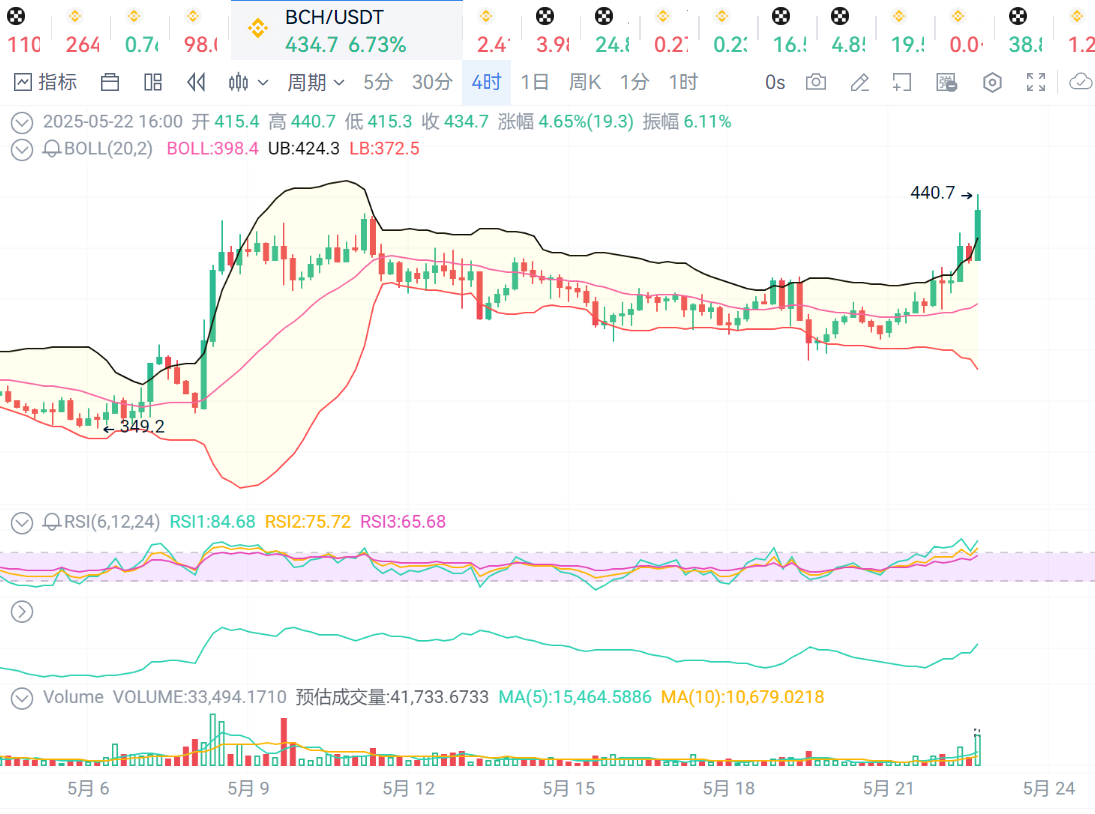The width and height of the screenshot is (1095, 814).
Task: Click the cloud sync icon
Action: click(1081, 82)
